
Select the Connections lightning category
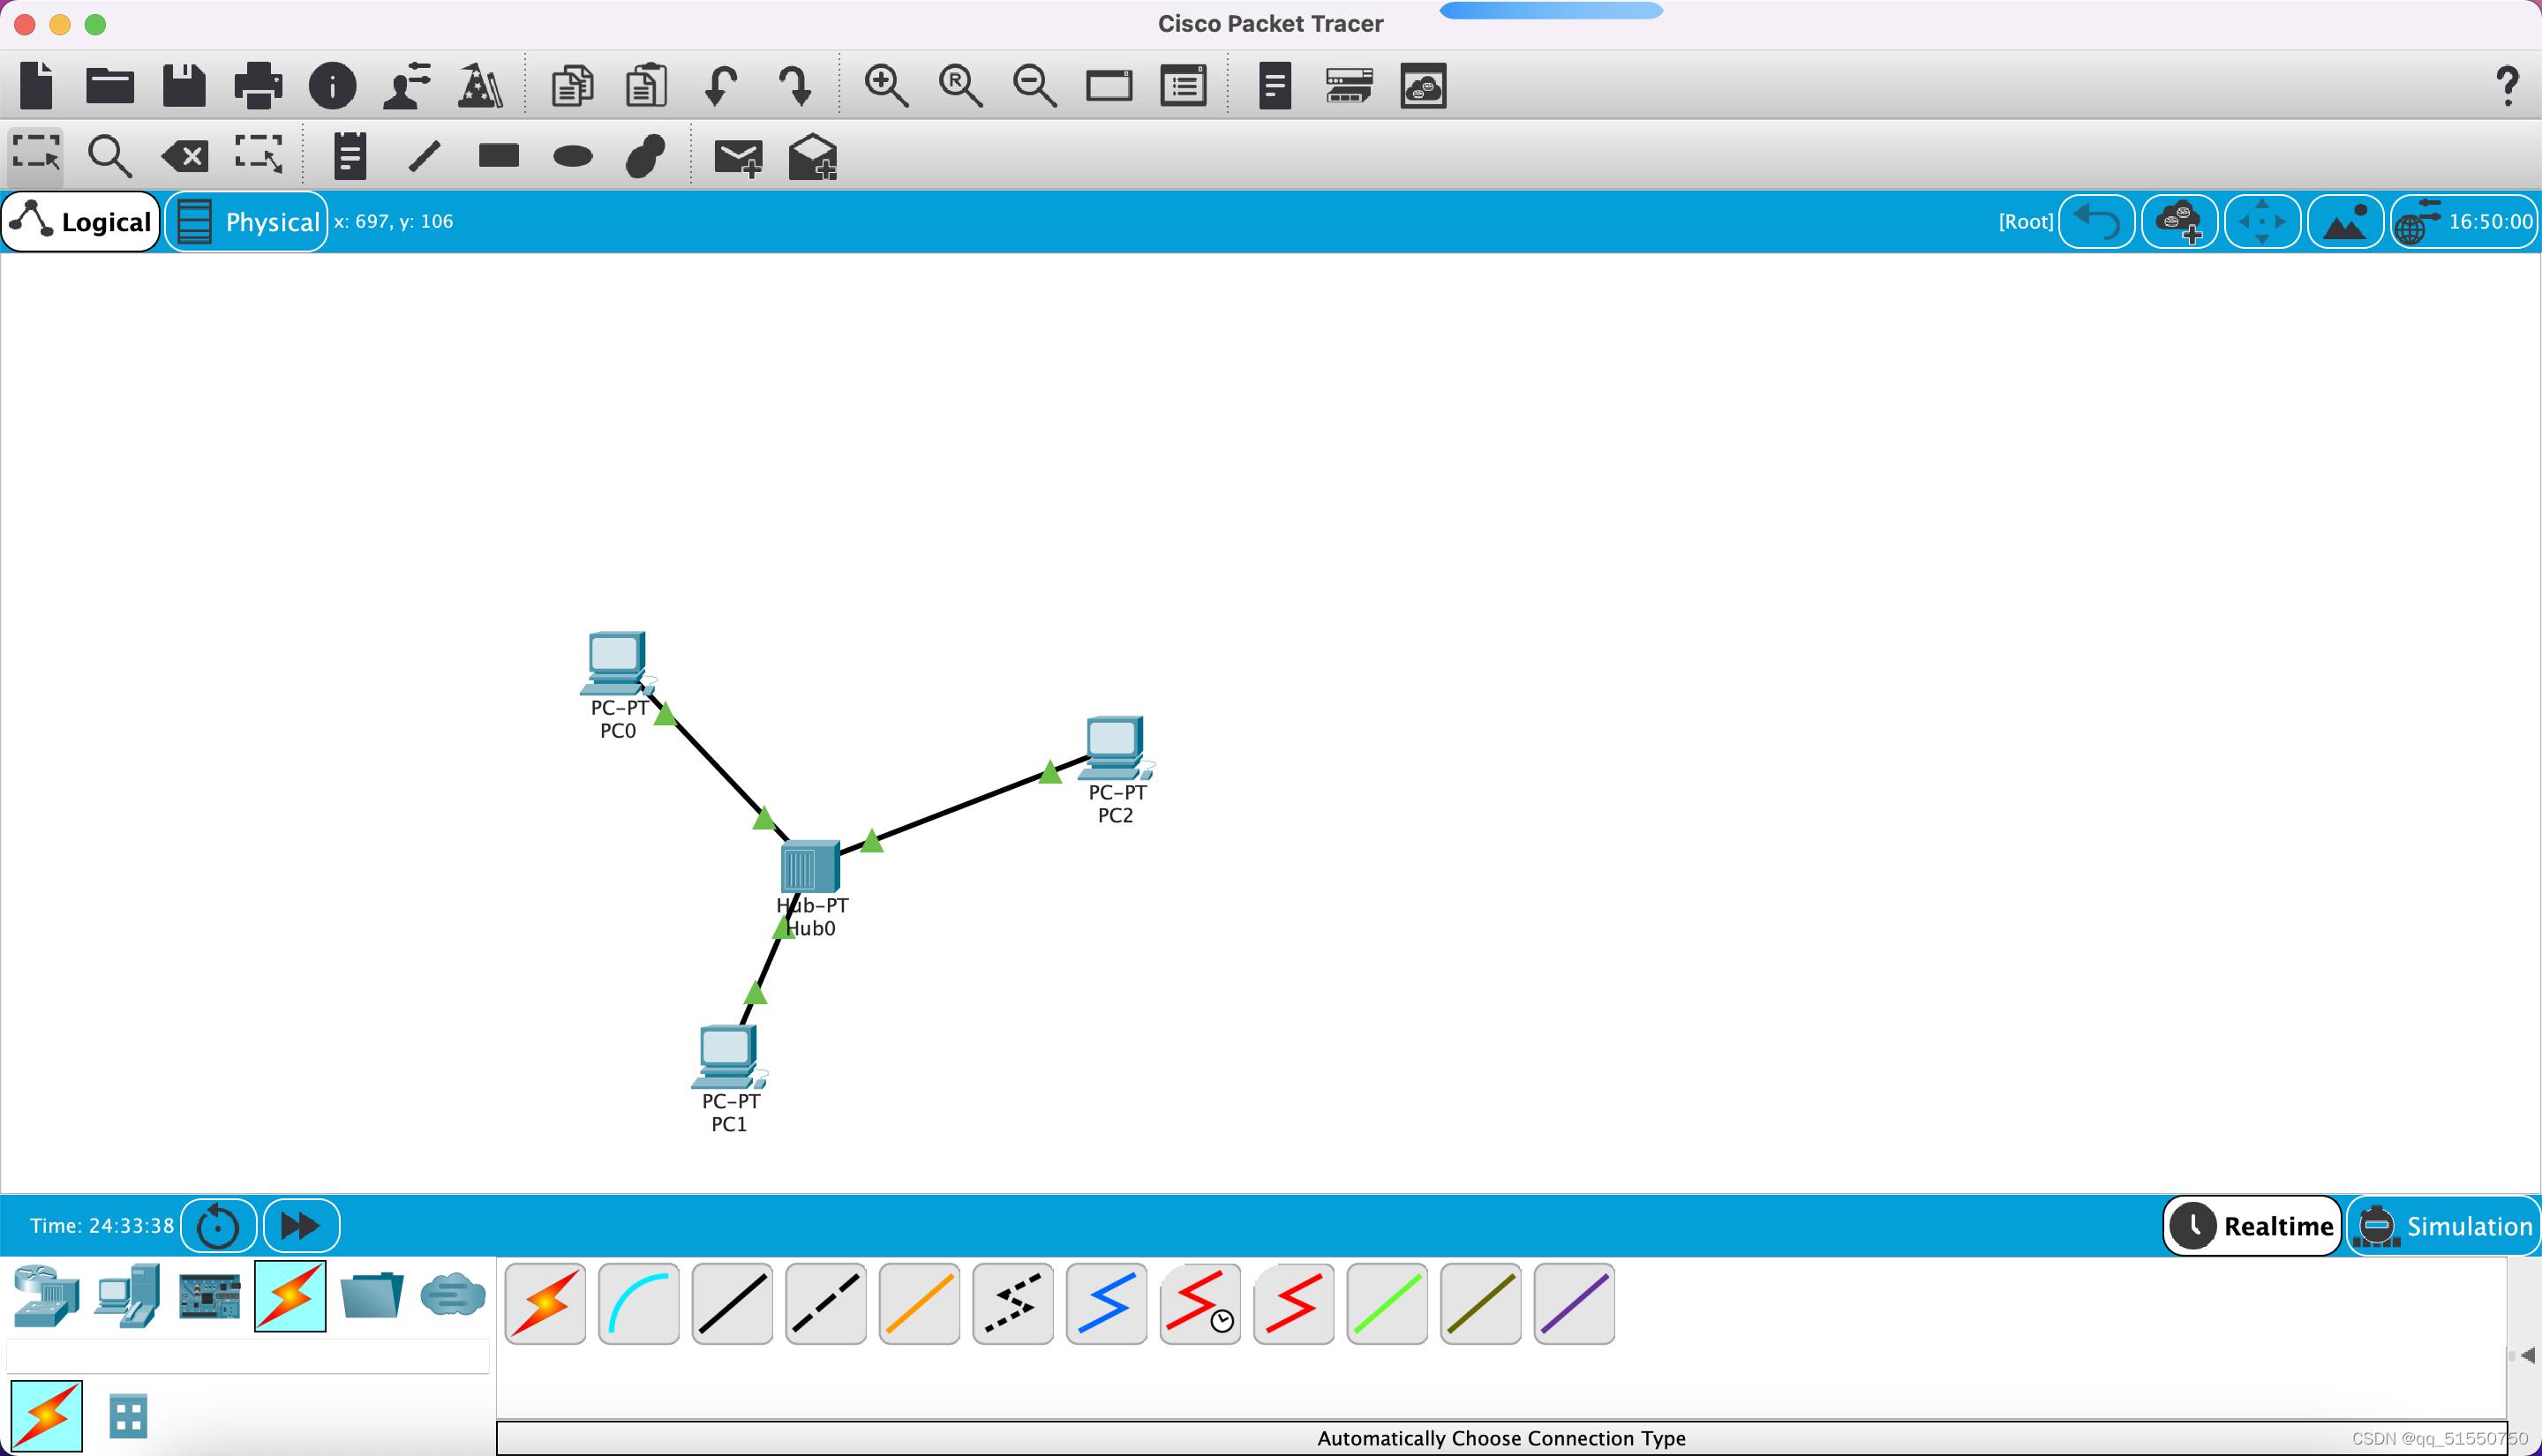[290, 1296]
